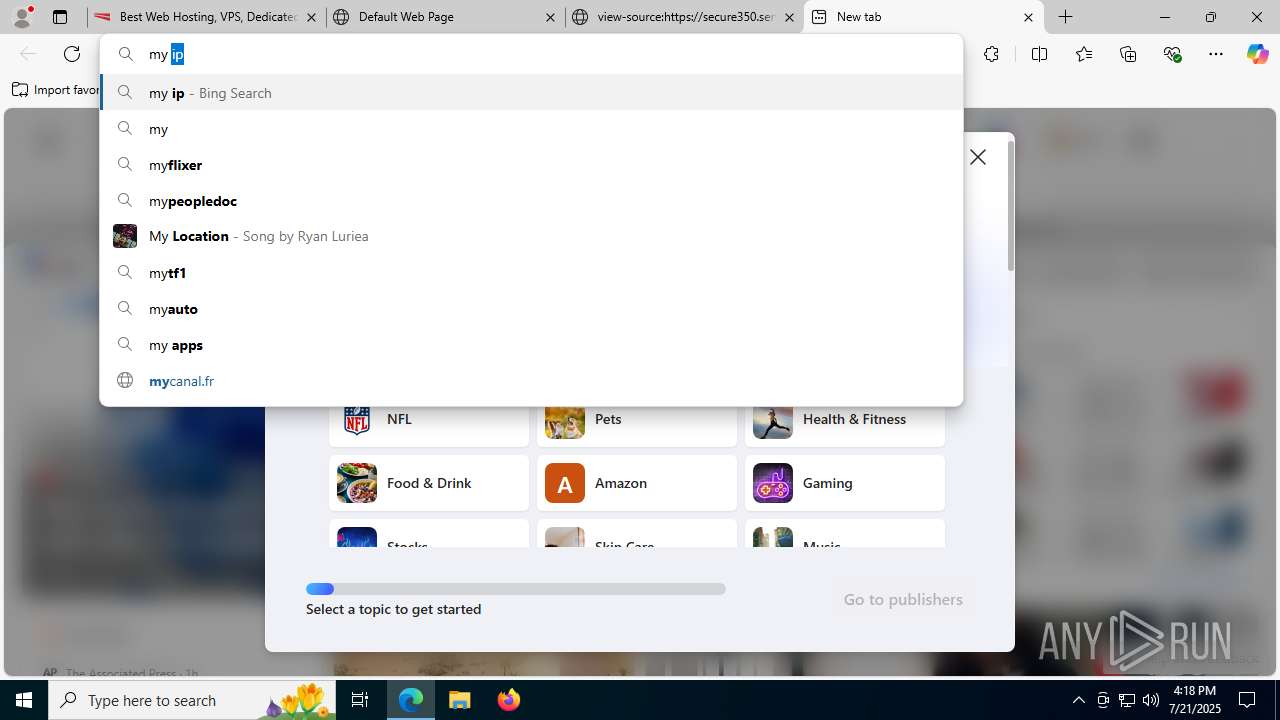Select the 'my' suggestion
The image size is (1280, 720).
tap(531, 129)
